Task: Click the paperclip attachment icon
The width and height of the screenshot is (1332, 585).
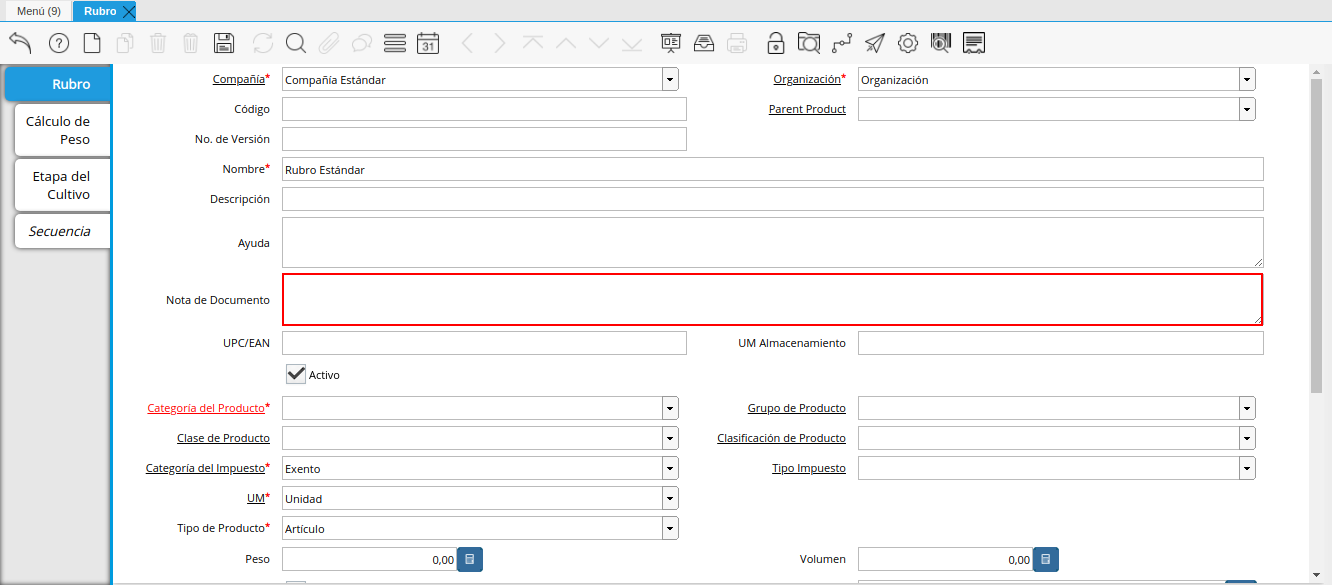Action: point(329,43)
